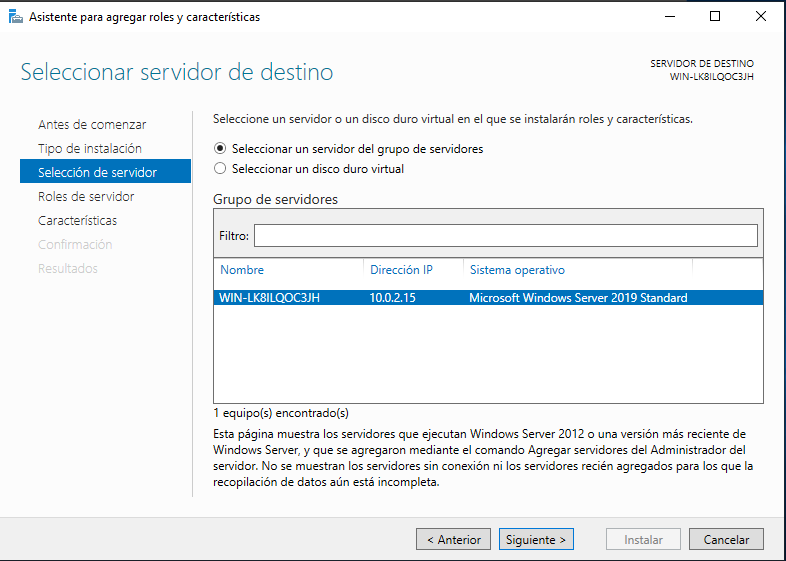786x561 pixels.
Task: Select server from server pool radio button
Action: coord(220,149)
